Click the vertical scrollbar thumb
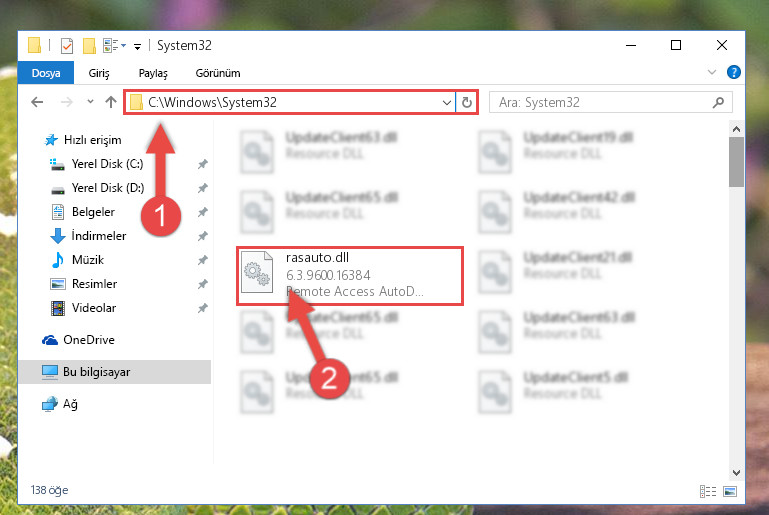 (x=736, y=162)
